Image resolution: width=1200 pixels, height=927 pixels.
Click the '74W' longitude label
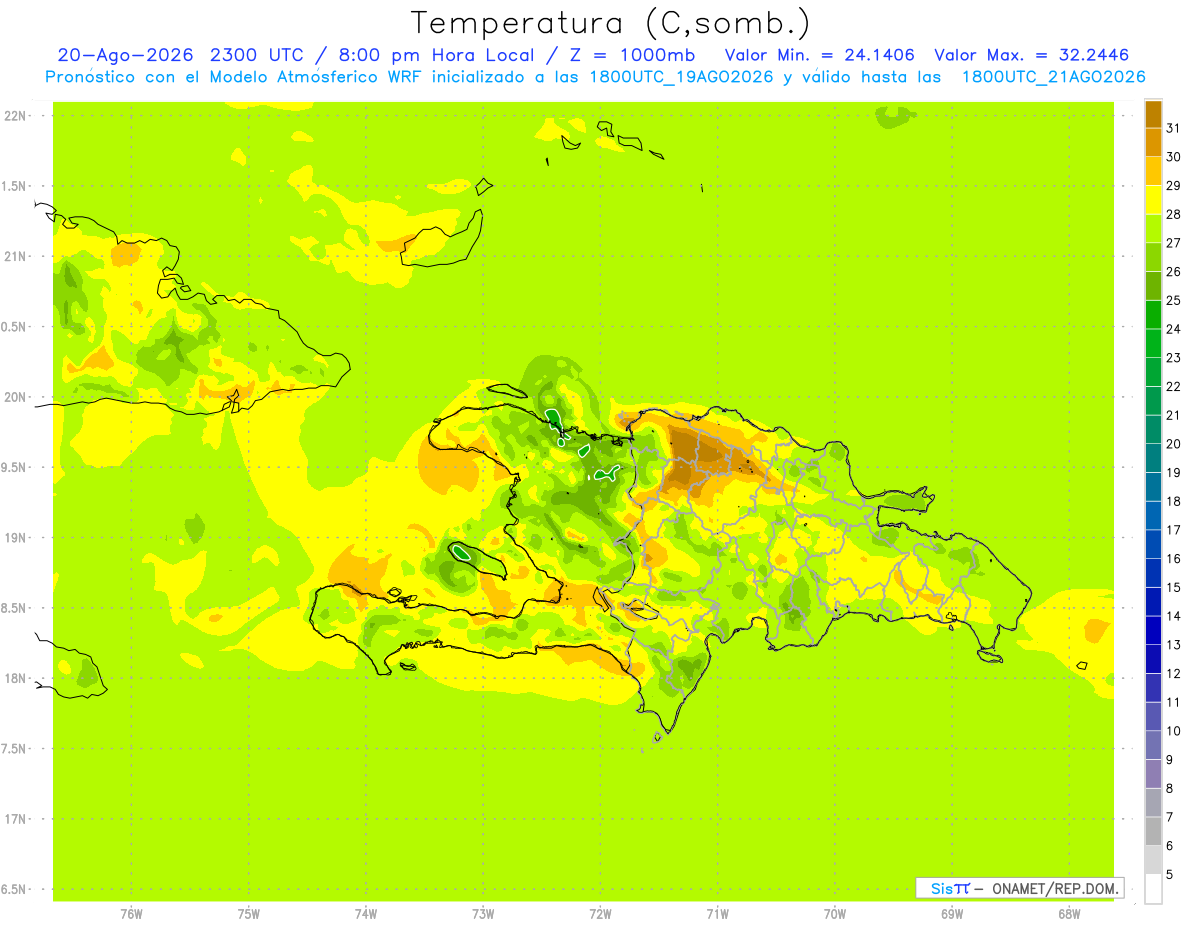[x=365, y=914]
